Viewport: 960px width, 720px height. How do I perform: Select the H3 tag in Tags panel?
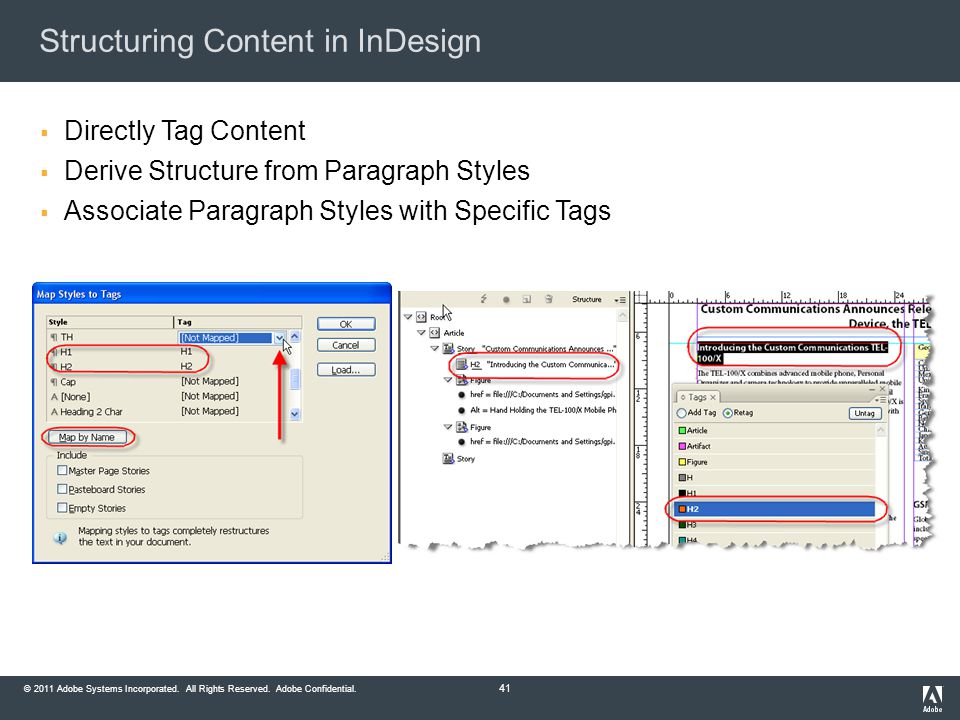(x=776, y=525)
